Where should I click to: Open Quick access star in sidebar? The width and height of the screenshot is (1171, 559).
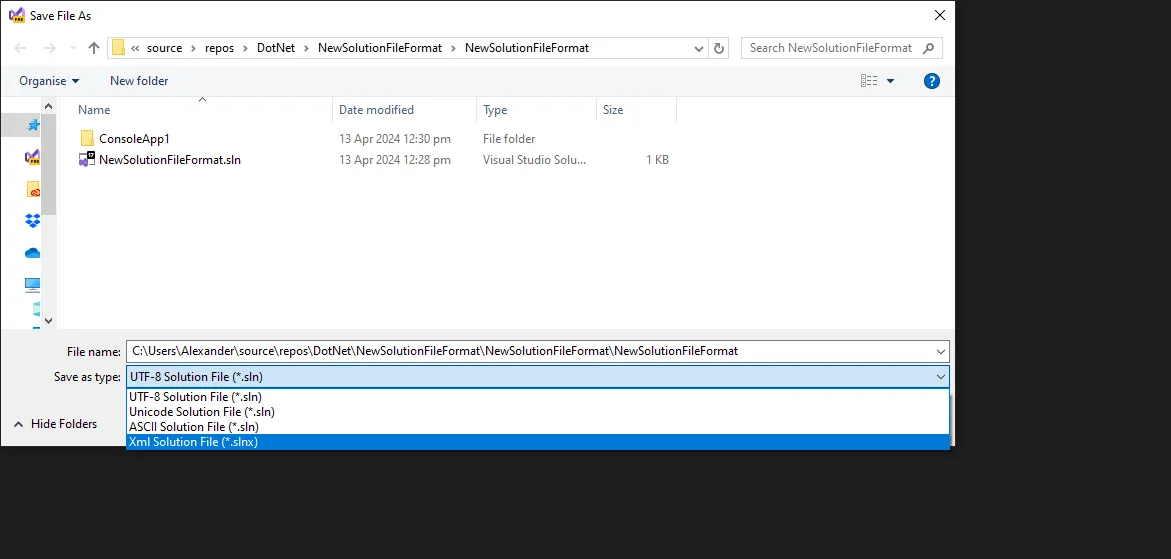point(33,125)
